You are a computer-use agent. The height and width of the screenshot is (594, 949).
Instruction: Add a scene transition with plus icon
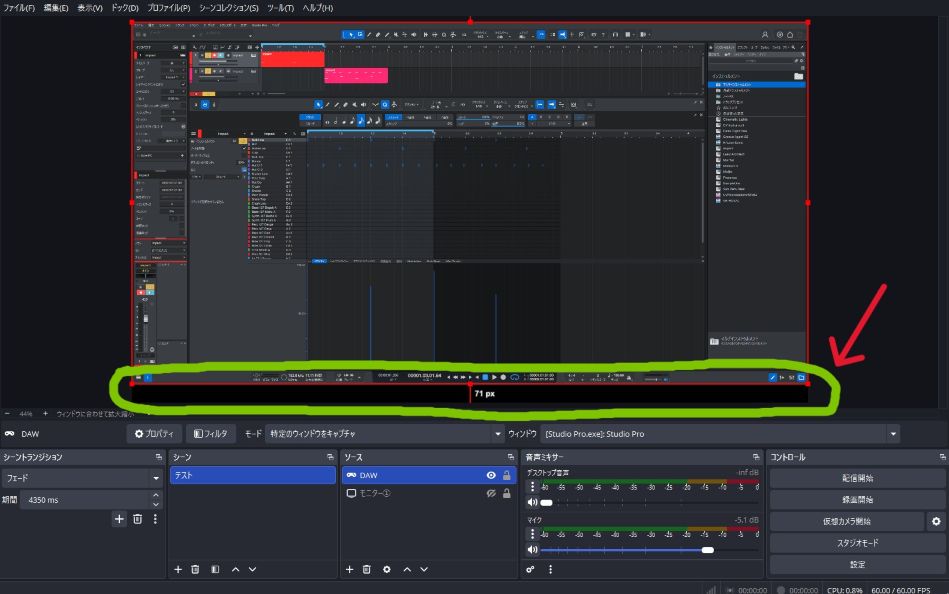[x=119, y=519]
